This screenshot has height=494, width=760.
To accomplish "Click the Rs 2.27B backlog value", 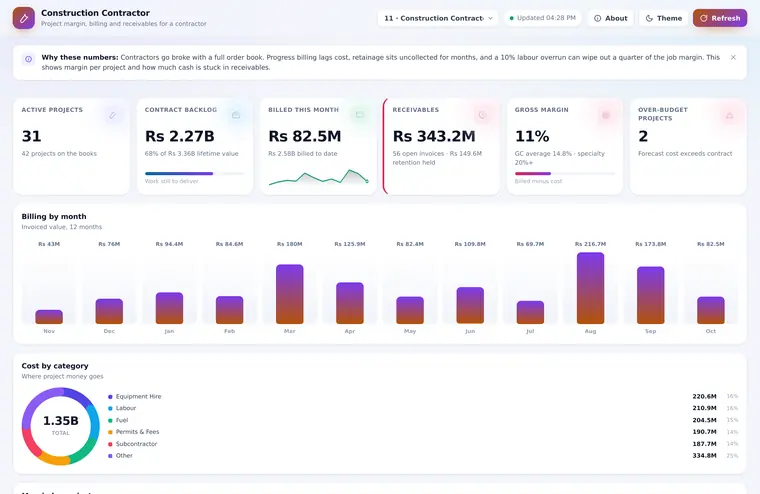I will point(180,137).
